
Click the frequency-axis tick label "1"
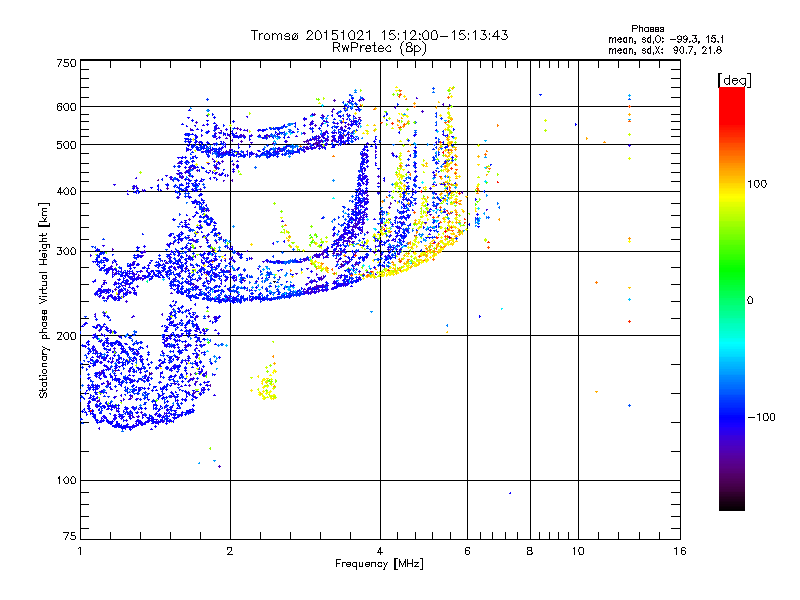80,551
